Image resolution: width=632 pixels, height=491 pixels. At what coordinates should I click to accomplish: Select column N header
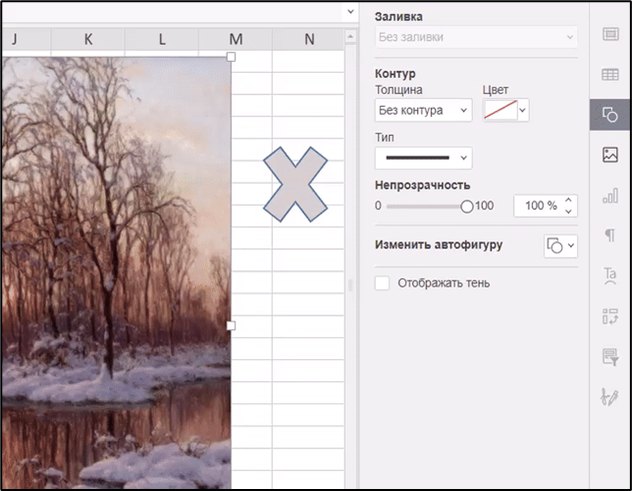308,39
